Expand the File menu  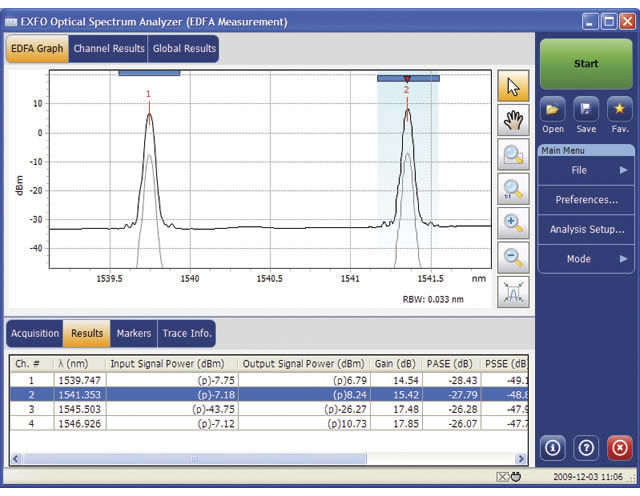pos(586,170)
